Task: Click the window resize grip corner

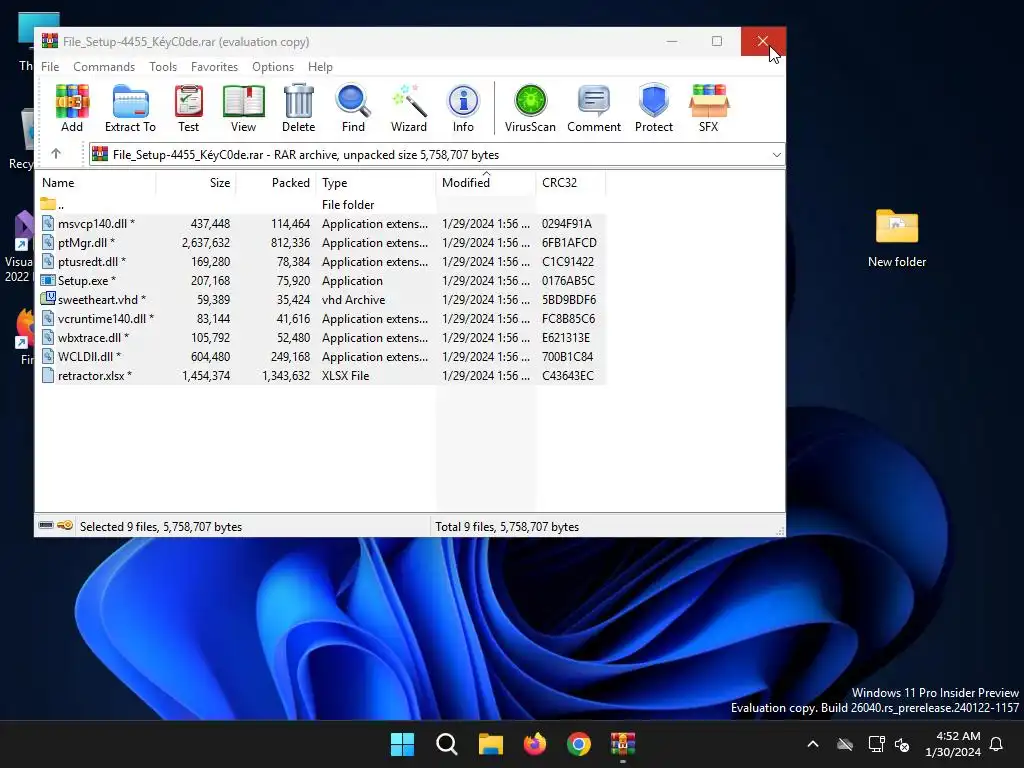Action: [780, 531]
